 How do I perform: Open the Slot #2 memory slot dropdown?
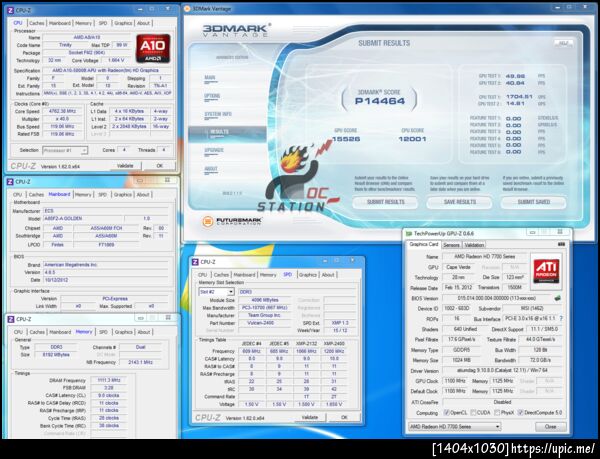[x=217, y=292]
